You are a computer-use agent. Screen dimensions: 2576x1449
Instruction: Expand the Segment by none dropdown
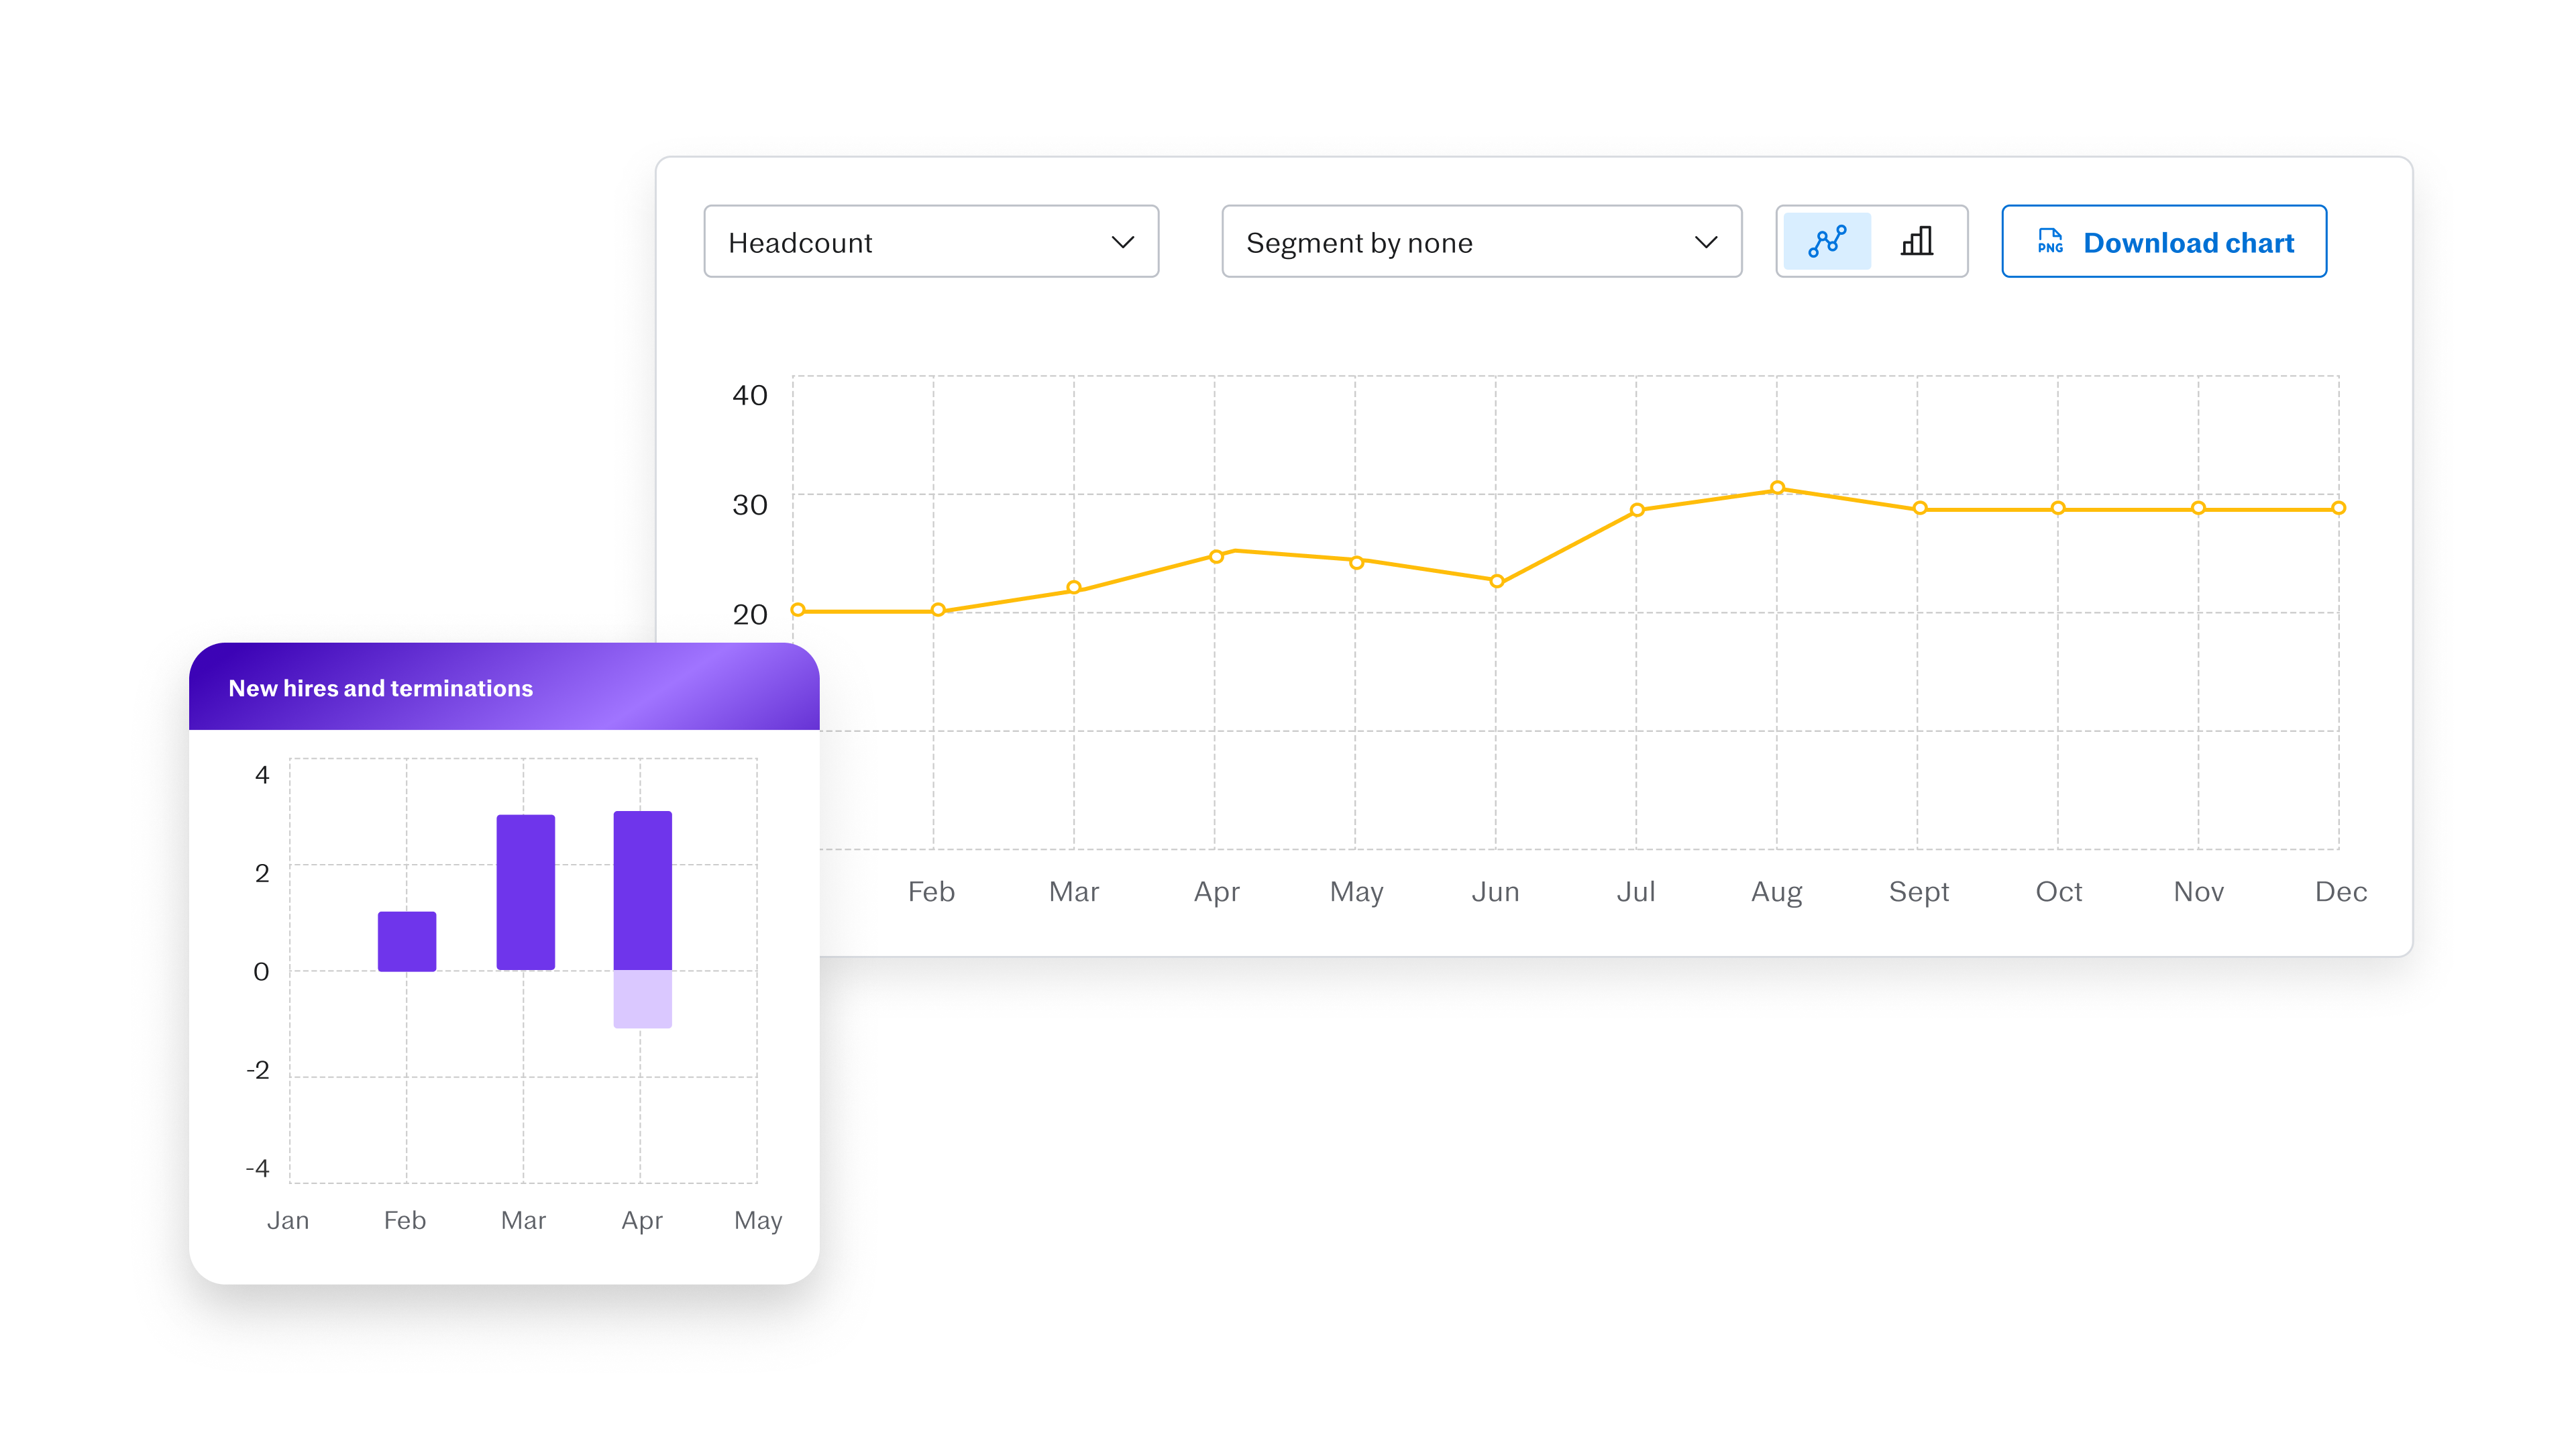pyautogui.click(x=1481, y=242)
